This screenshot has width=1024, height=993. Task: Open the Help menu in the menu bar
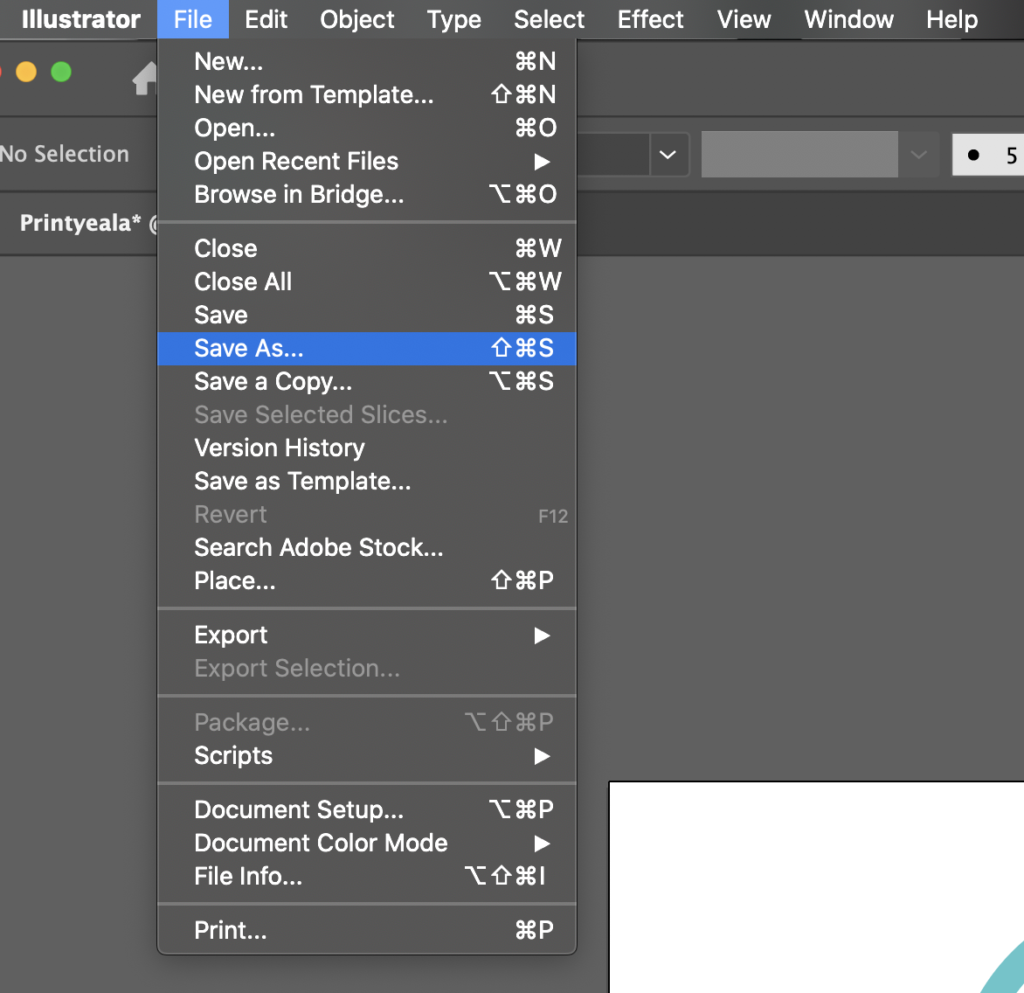951,19
